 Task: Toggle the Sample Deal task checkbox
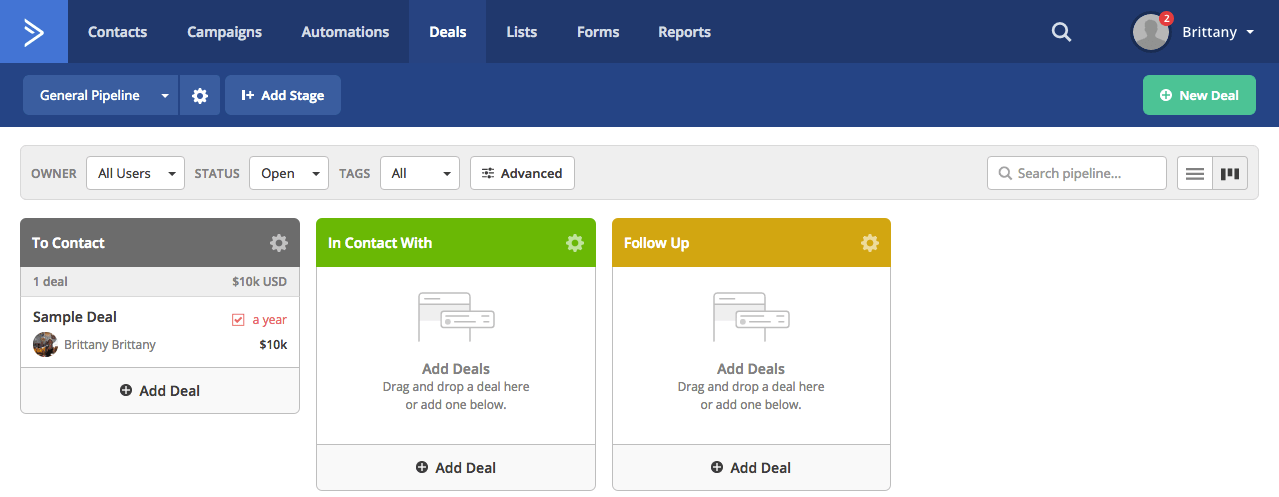[x=238, y=320]
